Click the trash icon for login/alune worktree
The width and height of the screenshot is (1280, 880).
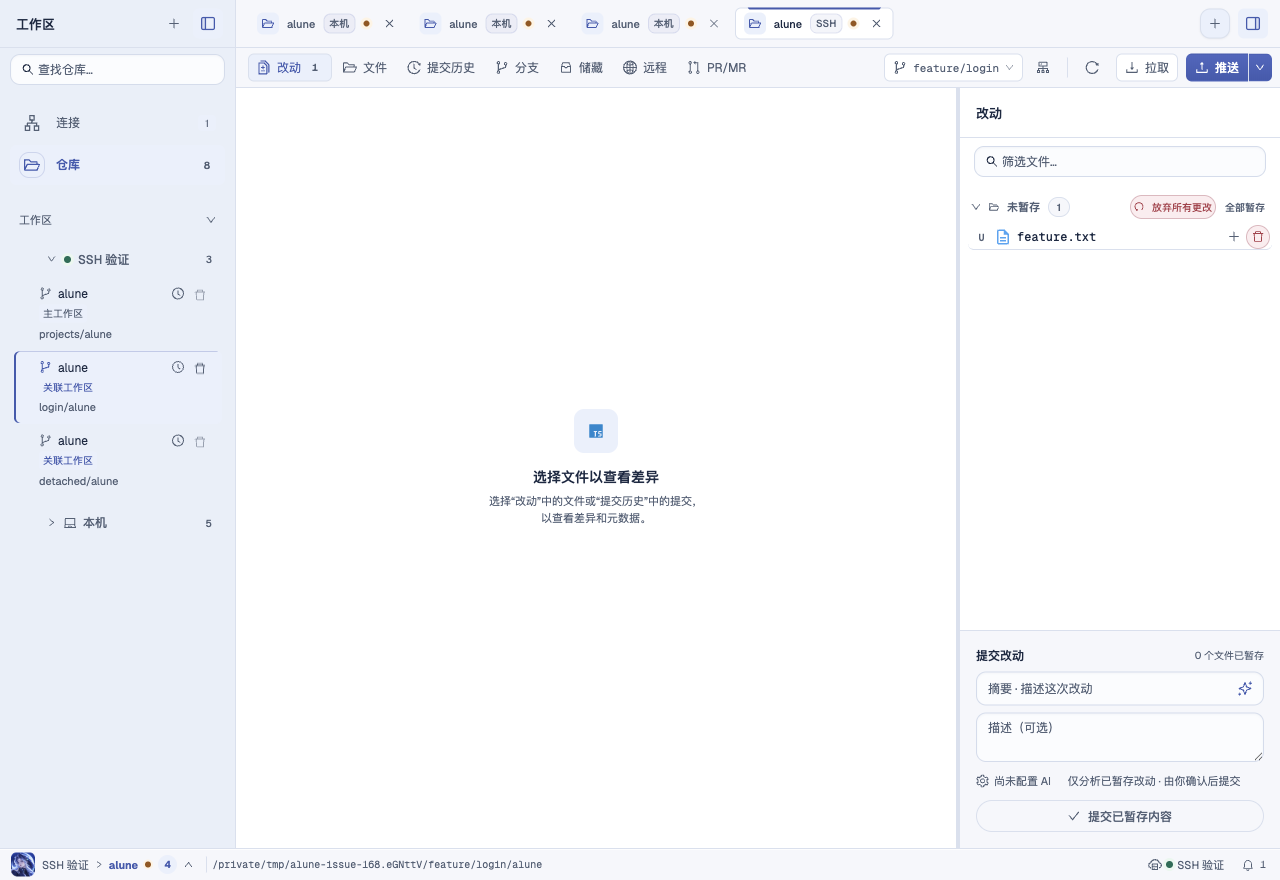click(x=200, y=368)
